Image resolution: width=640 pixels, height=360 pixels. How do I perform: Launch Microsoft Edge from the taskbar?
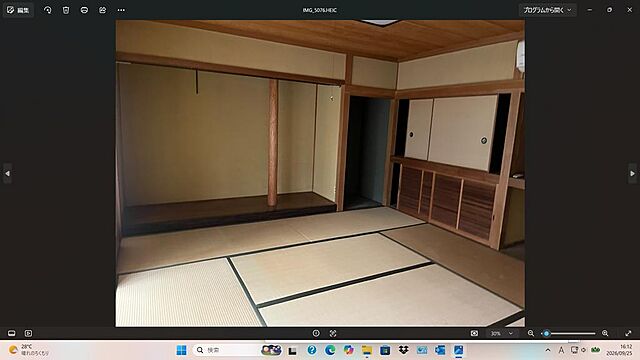coord(330,350)
